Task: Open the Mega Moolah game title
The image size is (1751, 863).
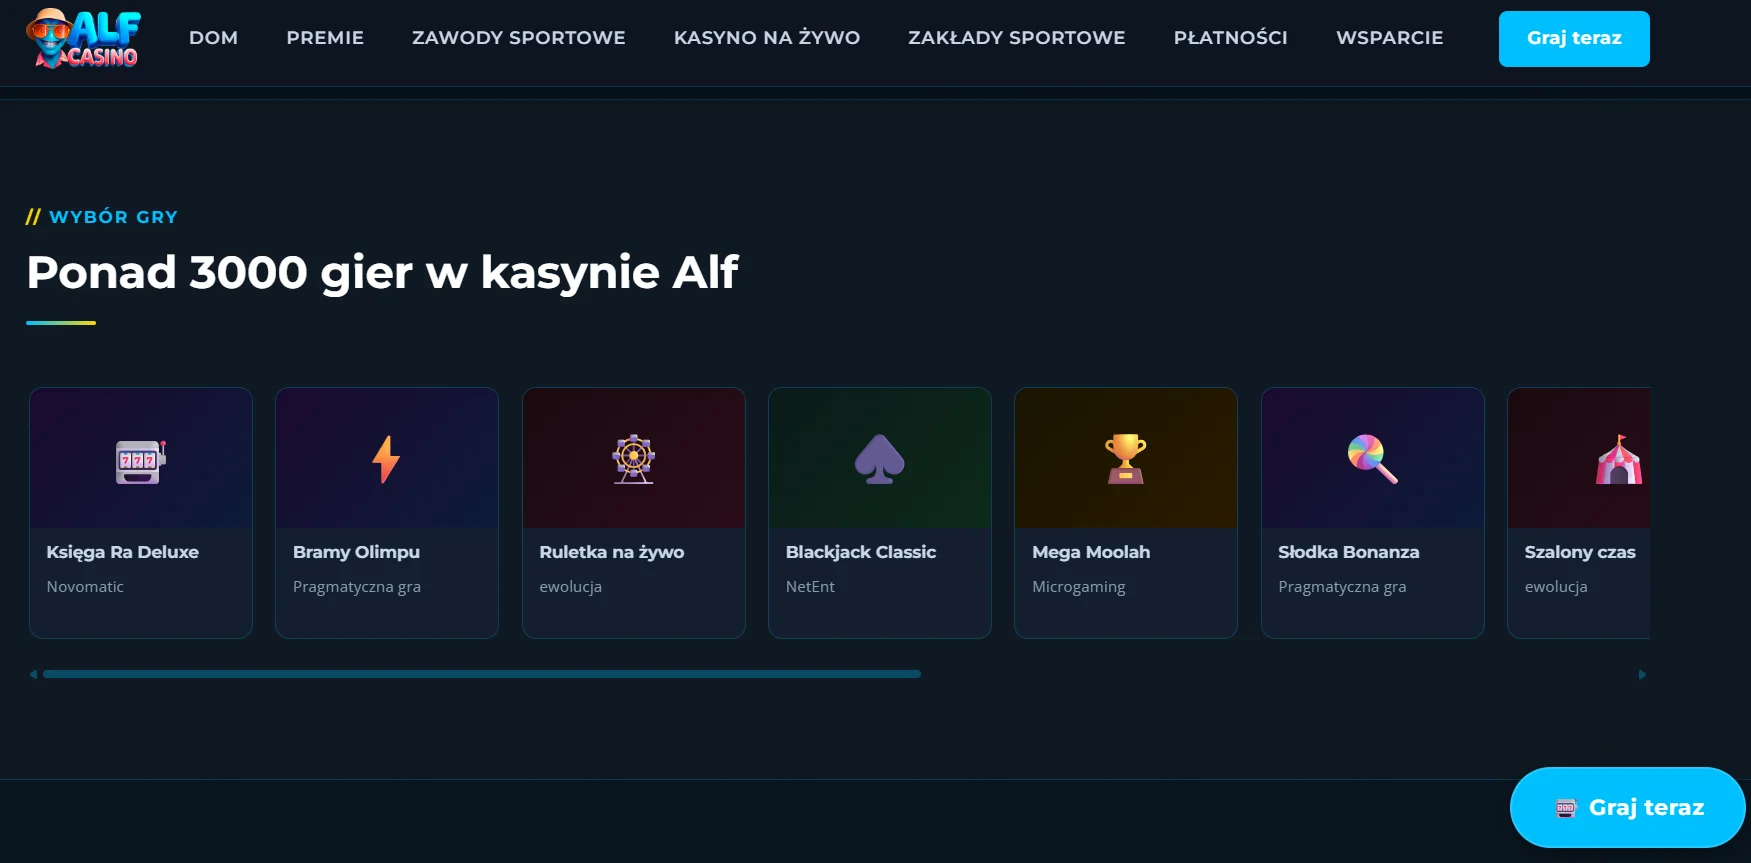Action: pos(1091,552)
